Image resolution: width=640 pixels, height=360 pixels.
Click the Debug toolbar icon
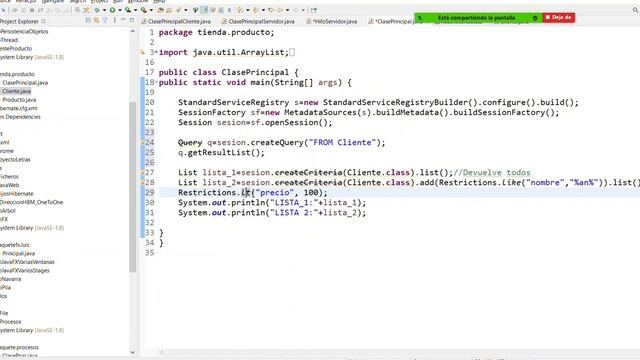point(97,10)
